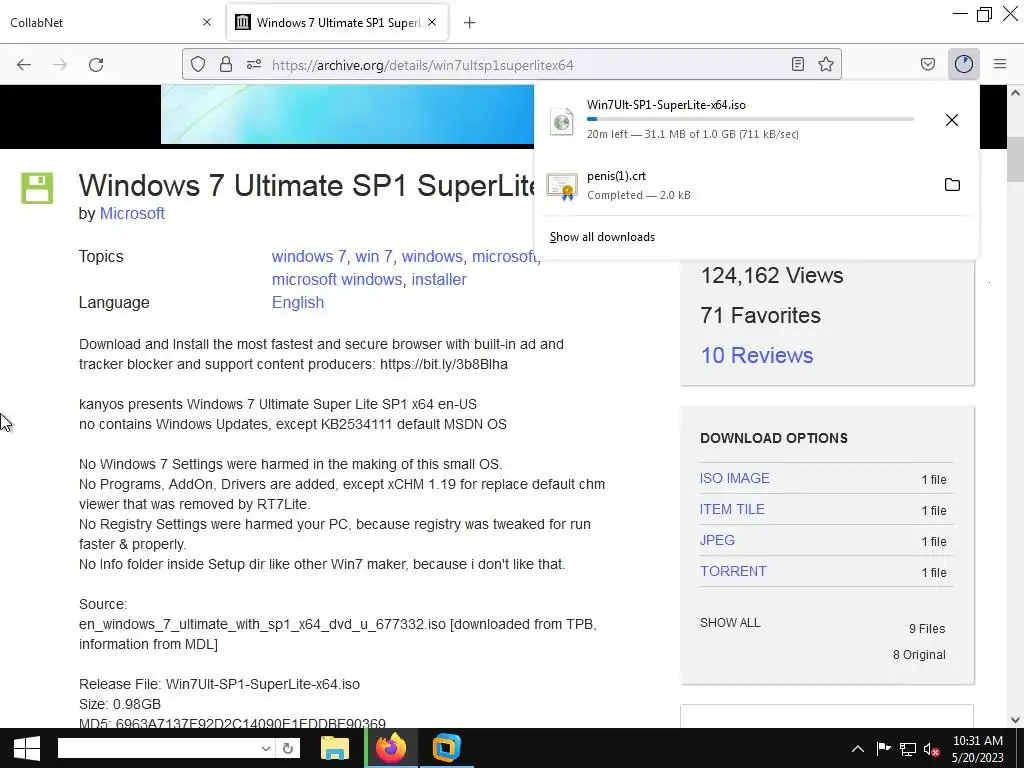Click the 9 Files text
The width and height of the screenshot is (1024, 768).
coord(927,629)
